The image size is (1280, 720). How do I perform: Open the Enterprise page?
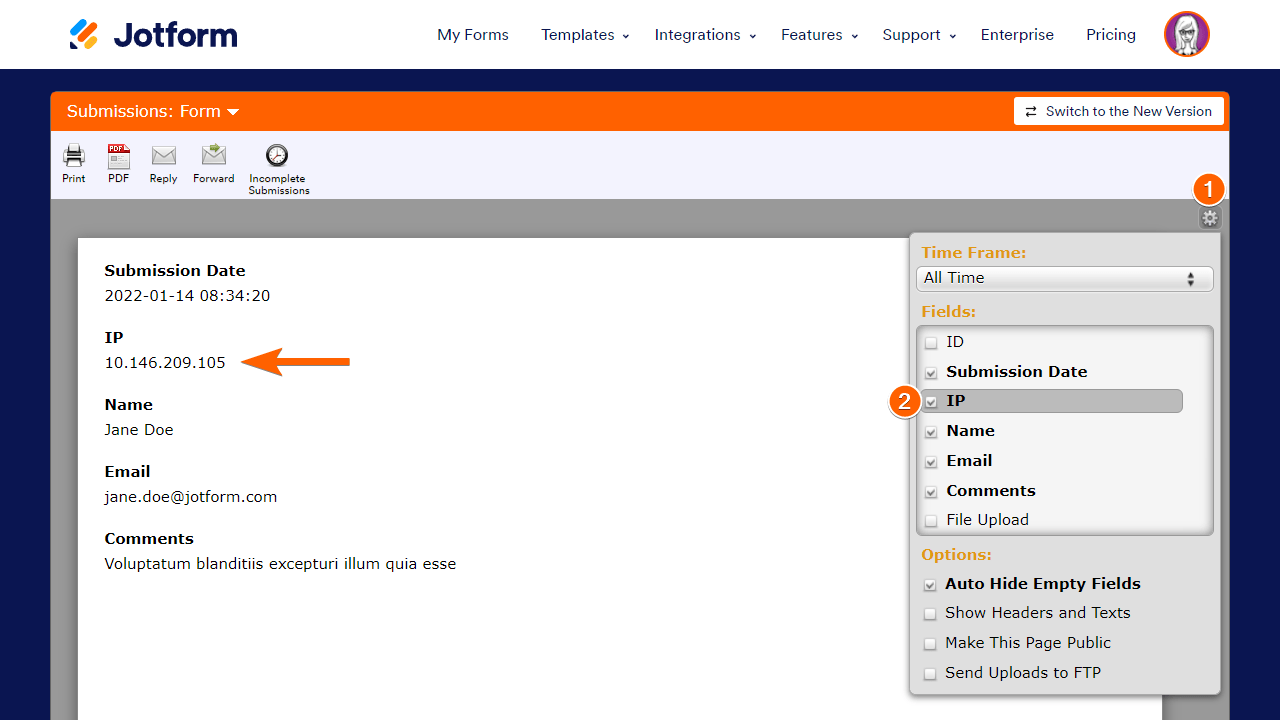[x=1017, y=35]
